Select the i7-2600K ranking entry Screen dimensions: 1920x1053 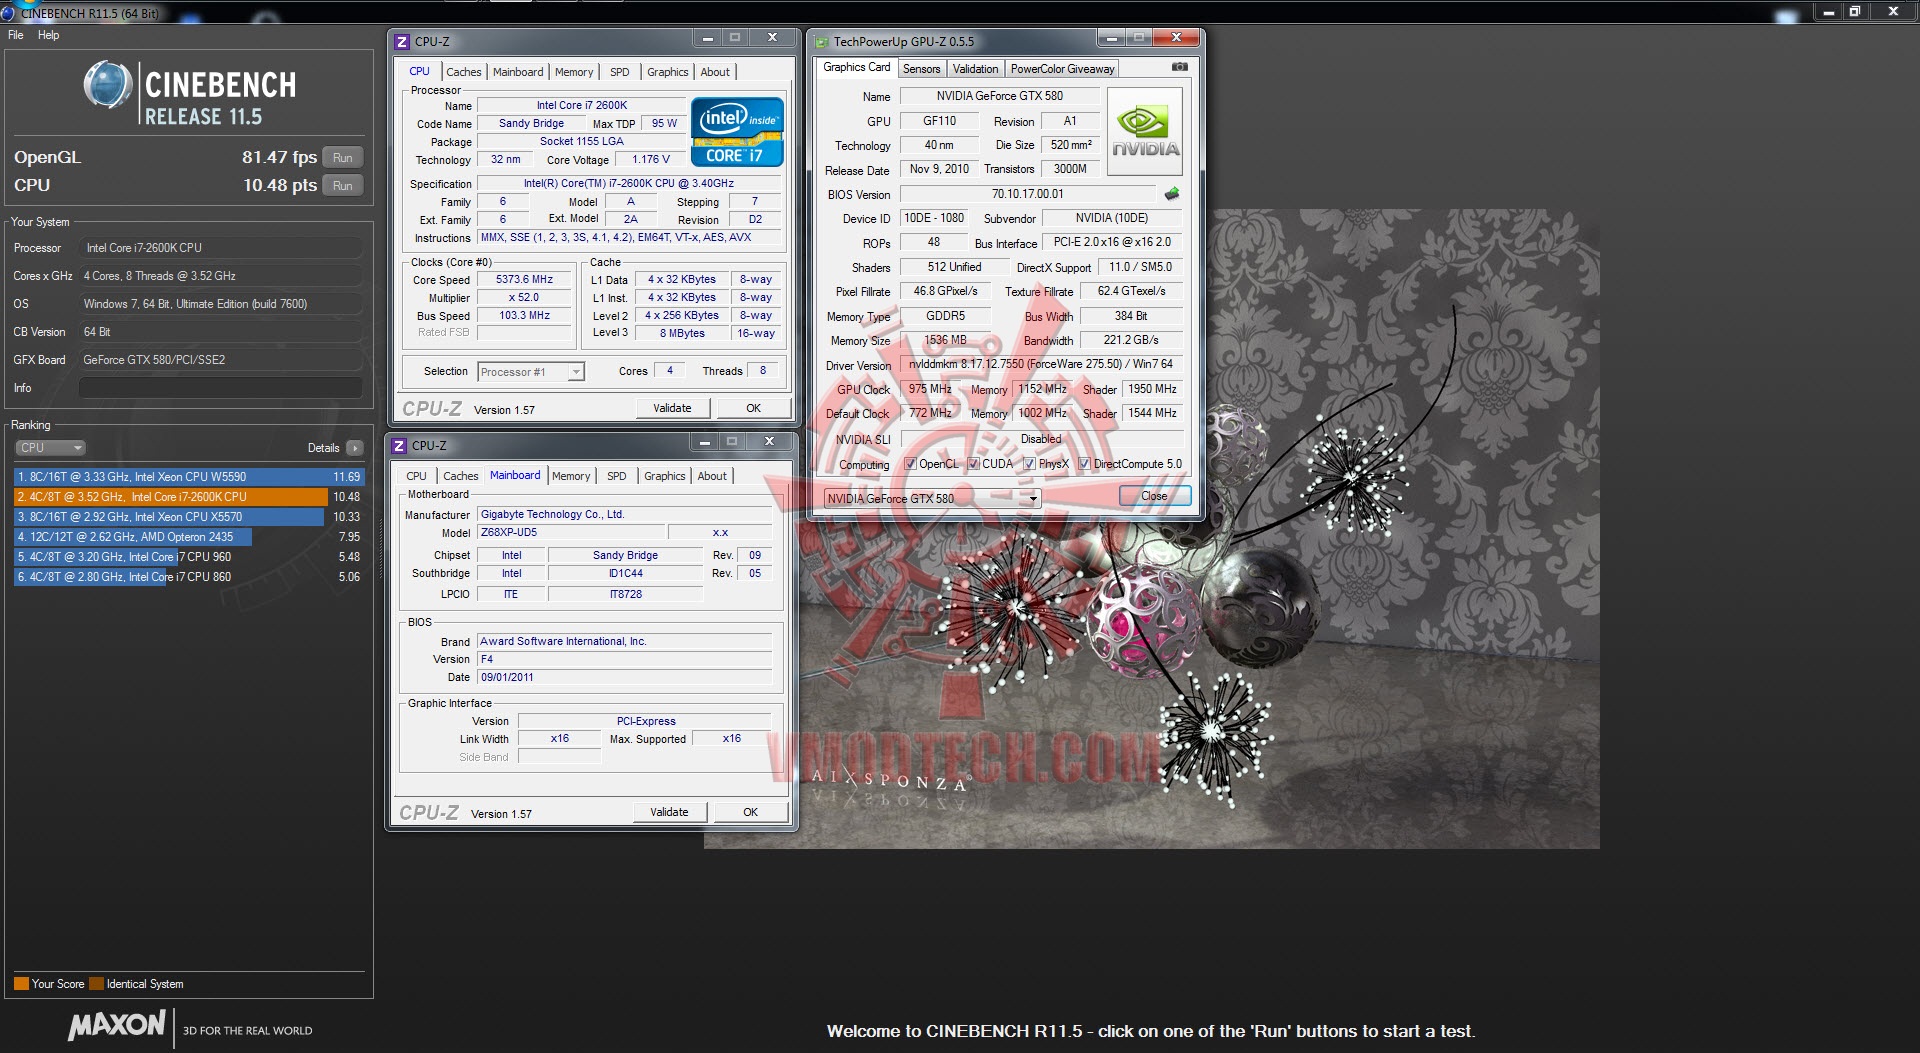188,497
